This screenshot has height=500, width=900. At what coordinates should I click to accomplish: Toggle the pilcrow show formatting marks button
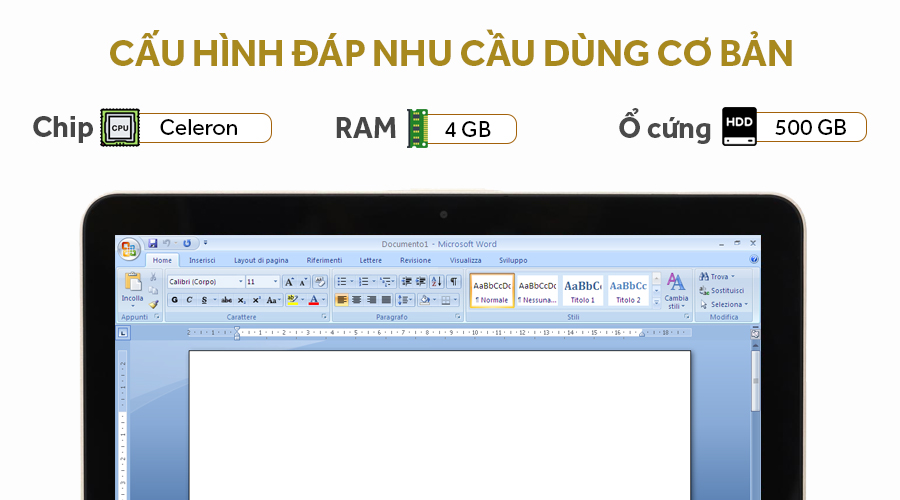pos(453,281)
